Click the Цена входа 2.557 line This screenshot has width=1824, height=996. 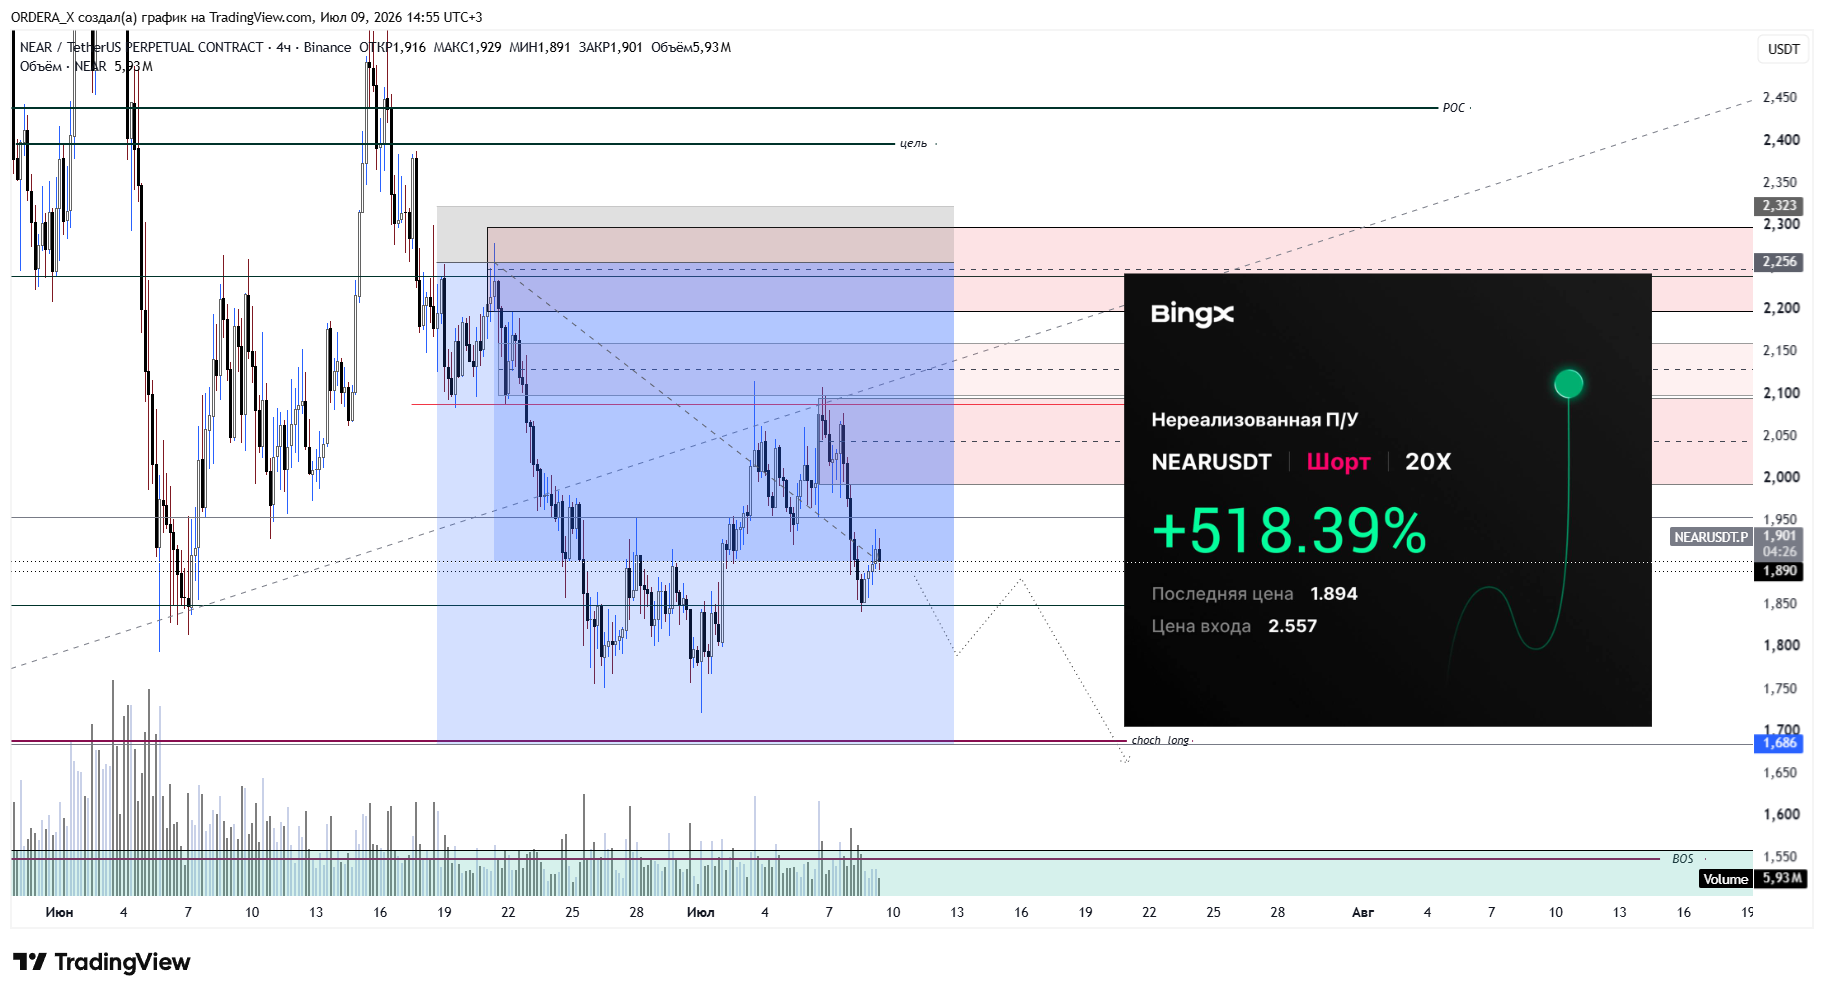point(1234,626)
